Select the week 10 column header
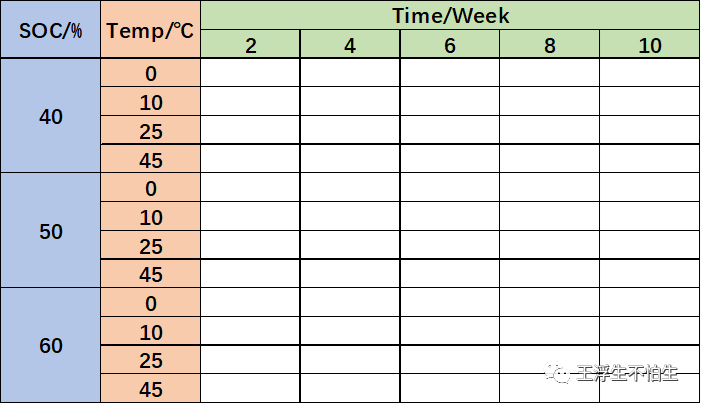Screen dimensions: 701x404 650,45
